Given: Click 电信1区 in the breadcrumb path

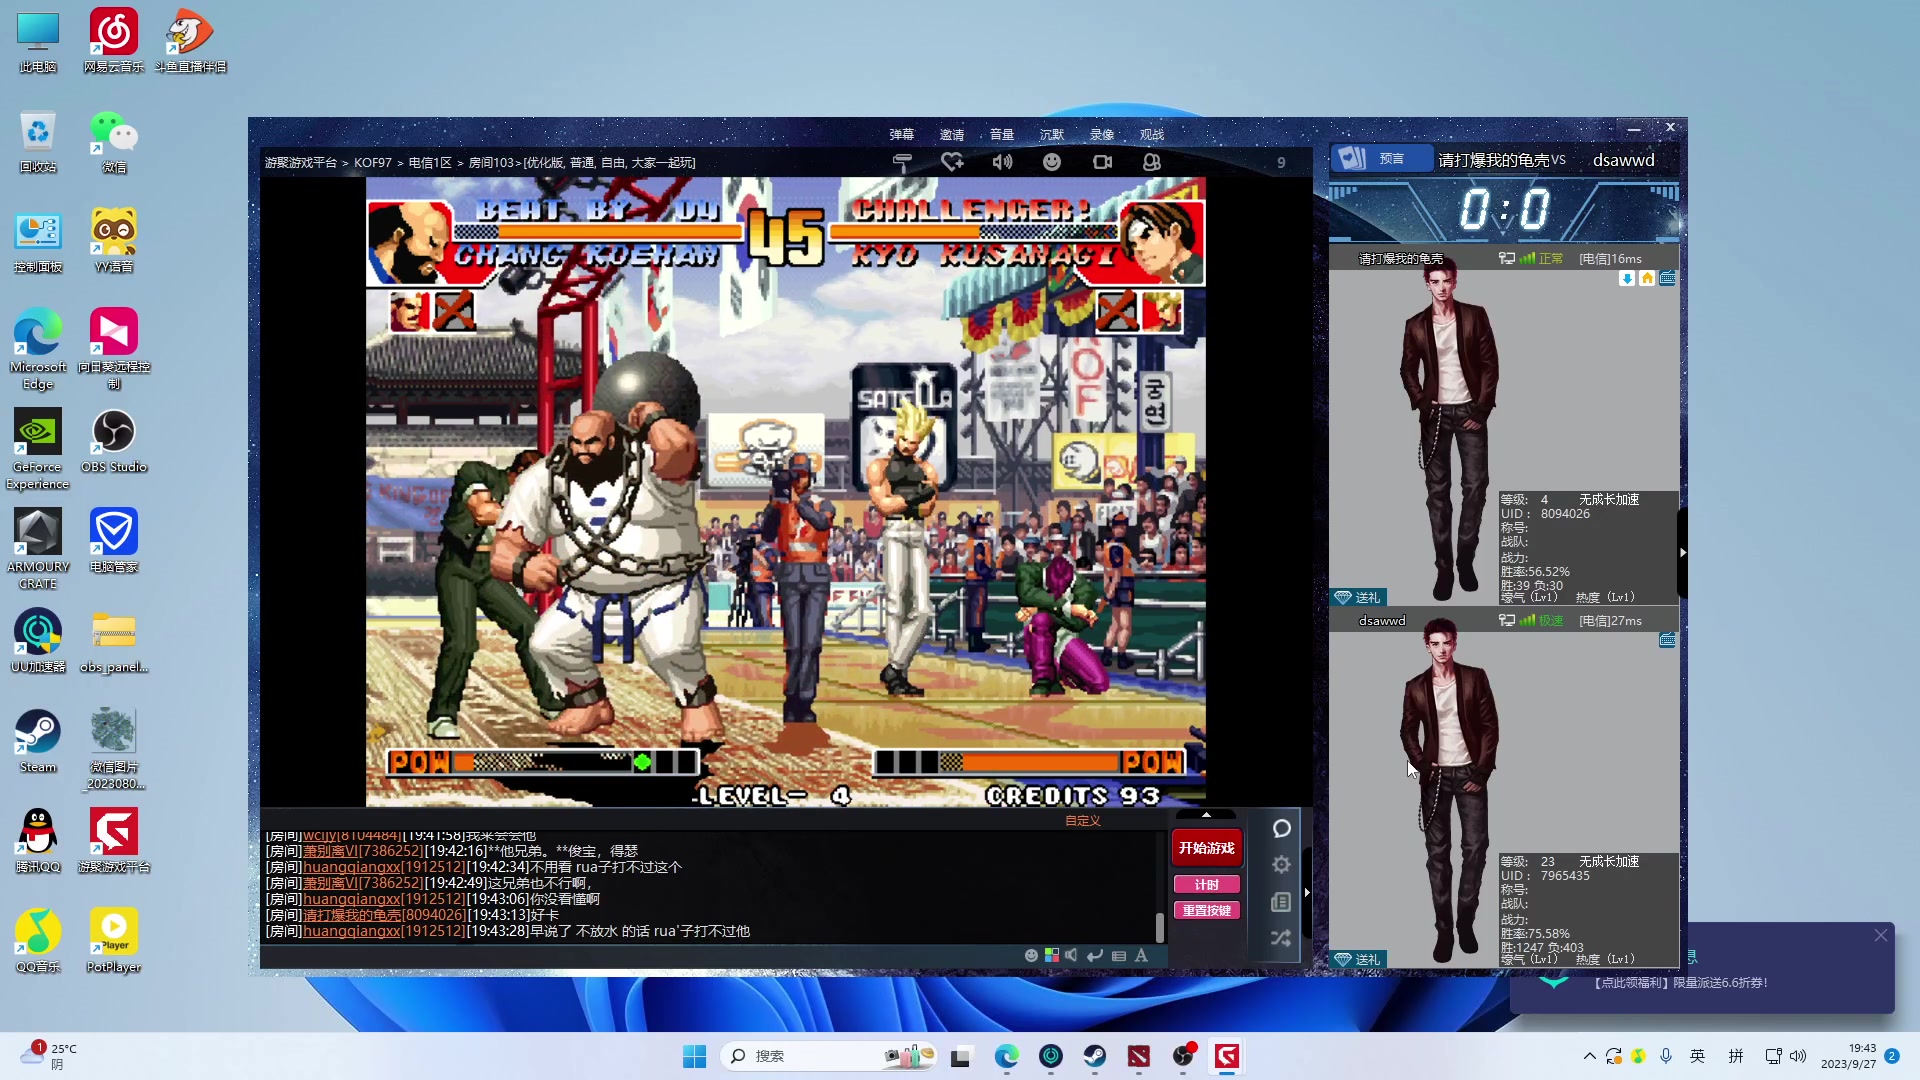Looking at the screenshot, I should point(430,163).
